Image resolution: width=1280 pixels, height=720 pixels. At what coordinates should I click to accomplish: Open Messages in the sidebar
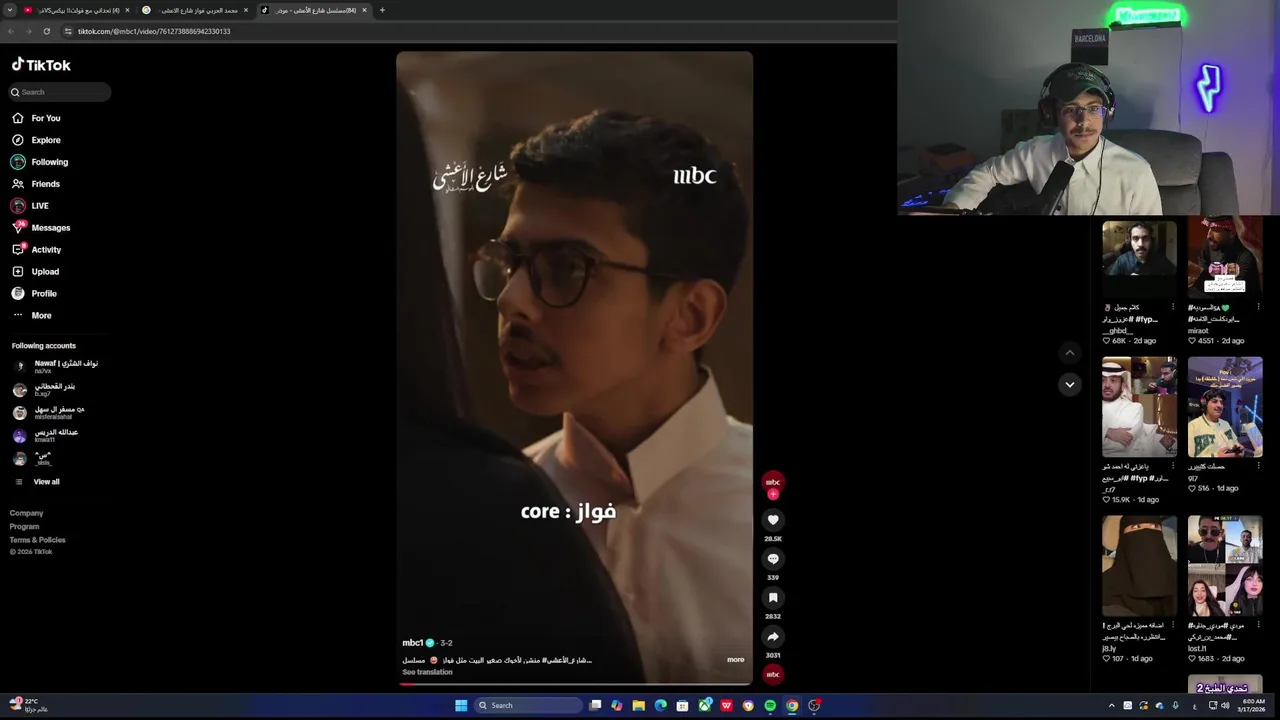click(41, 228)
